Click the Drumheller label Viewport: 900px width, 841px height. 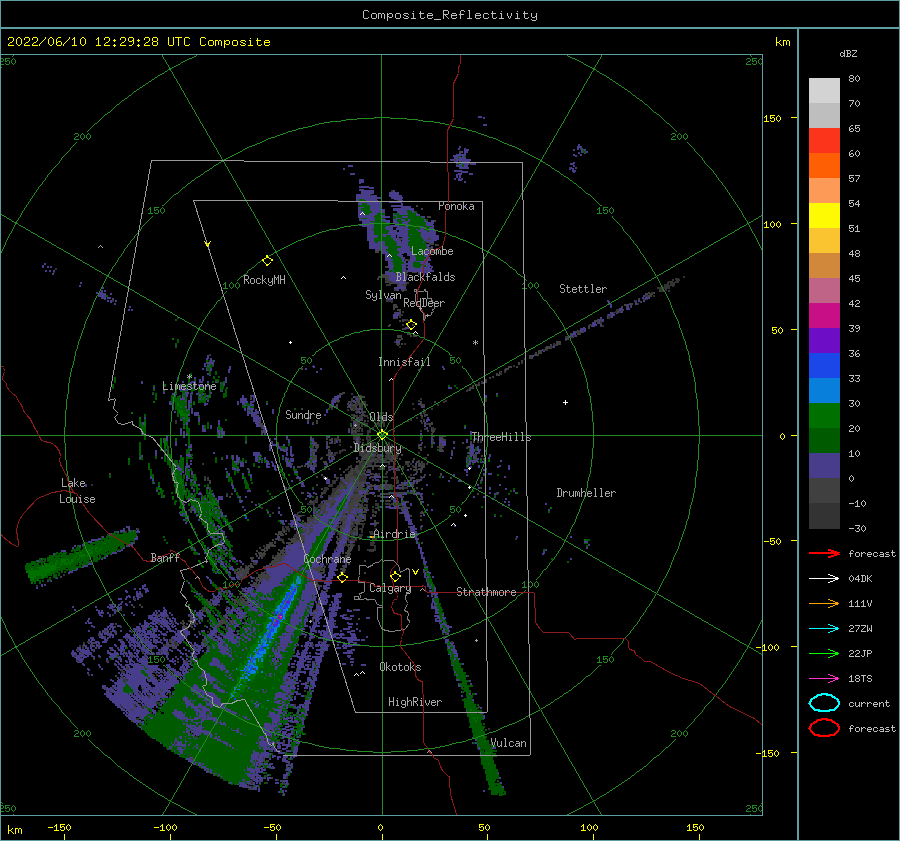[586, 493]
